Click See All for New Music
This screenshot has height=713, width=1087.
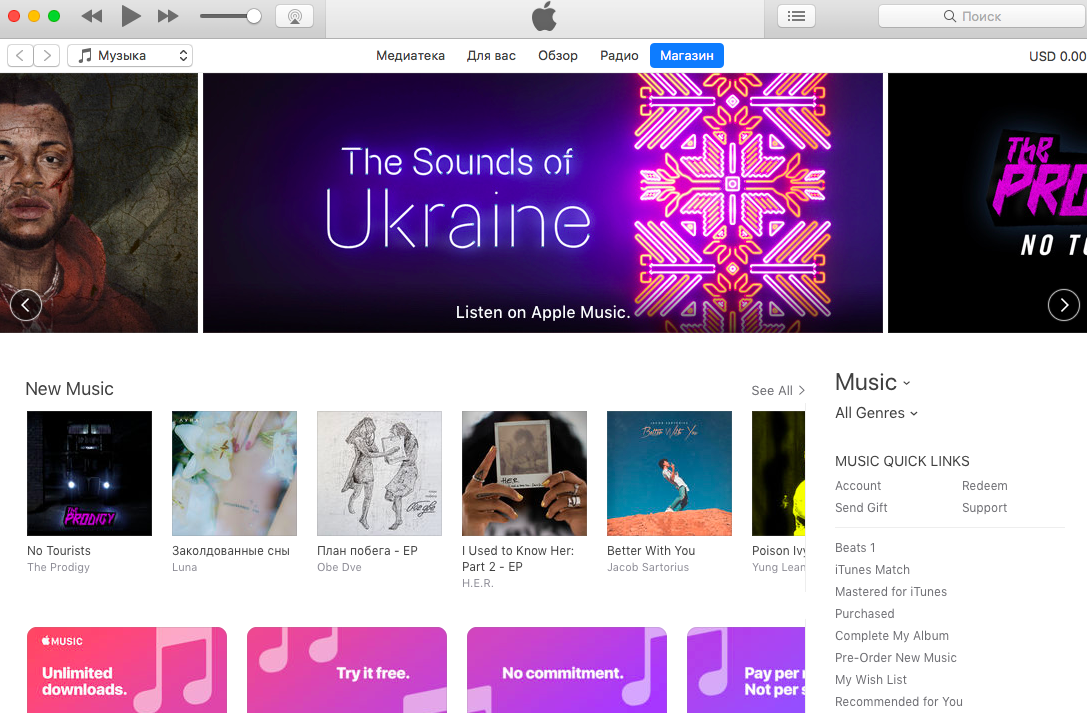tap(778, 391)
